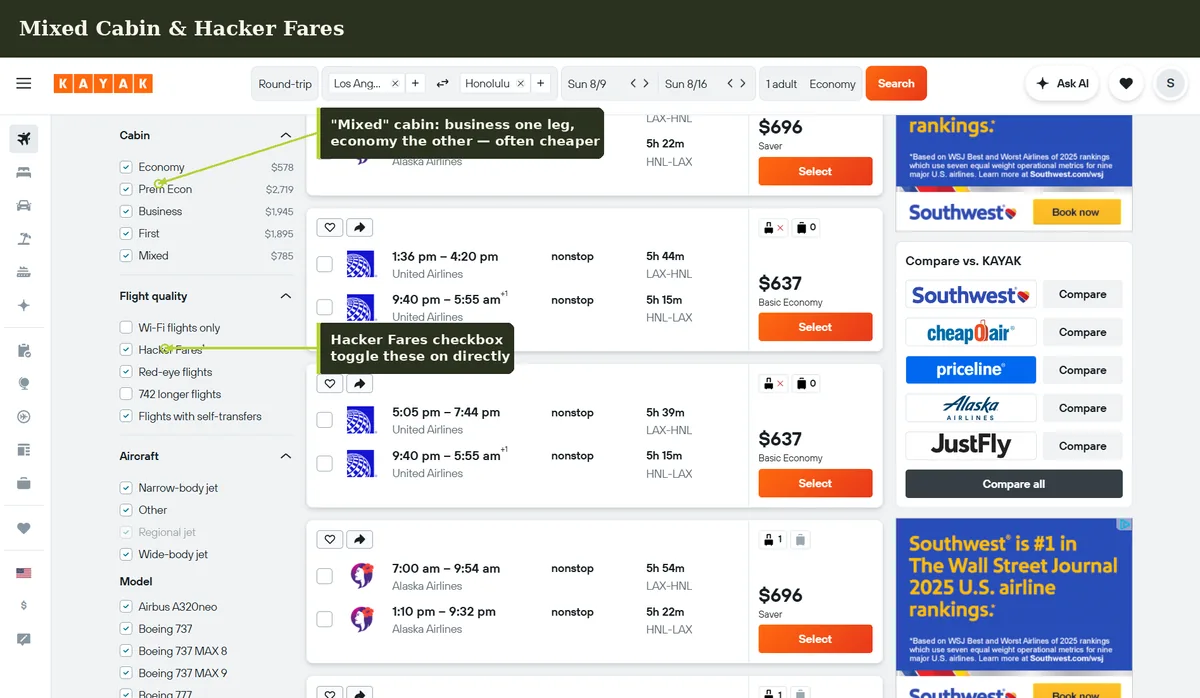Viewport: 1200px width, 698px height.
Task: Share the 1:36 pm United flight
Action: (360, 227)
